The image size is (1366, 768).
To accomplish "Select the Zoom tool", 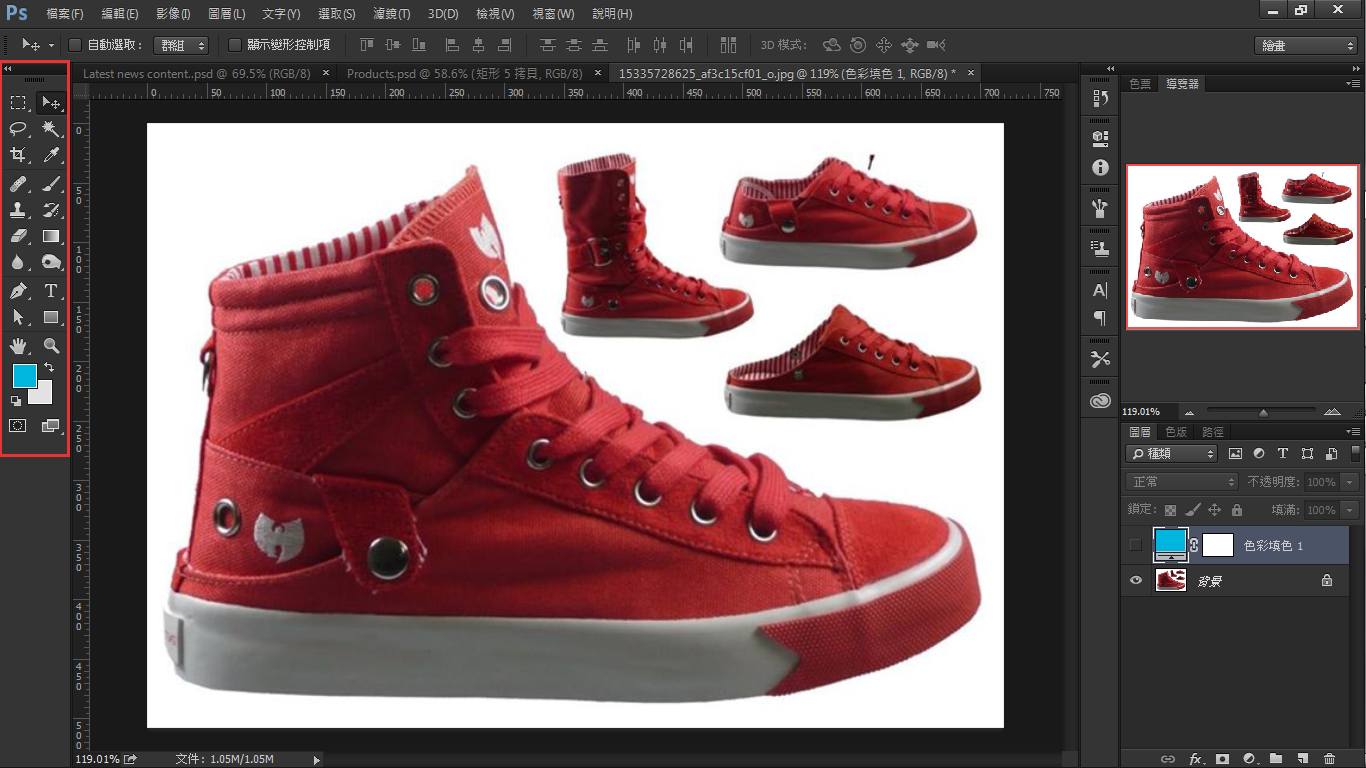I will click(x=50, y=346).
